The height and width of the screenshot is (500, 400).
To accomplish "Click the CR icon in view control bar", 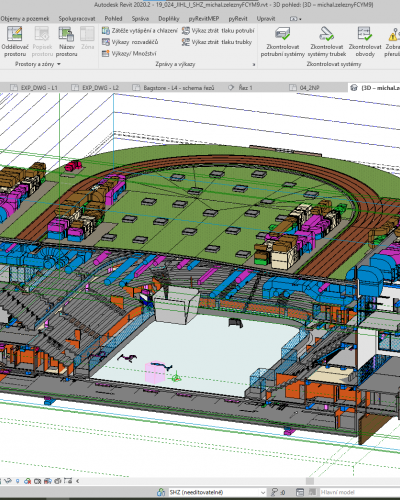I will tap(37, 481).
